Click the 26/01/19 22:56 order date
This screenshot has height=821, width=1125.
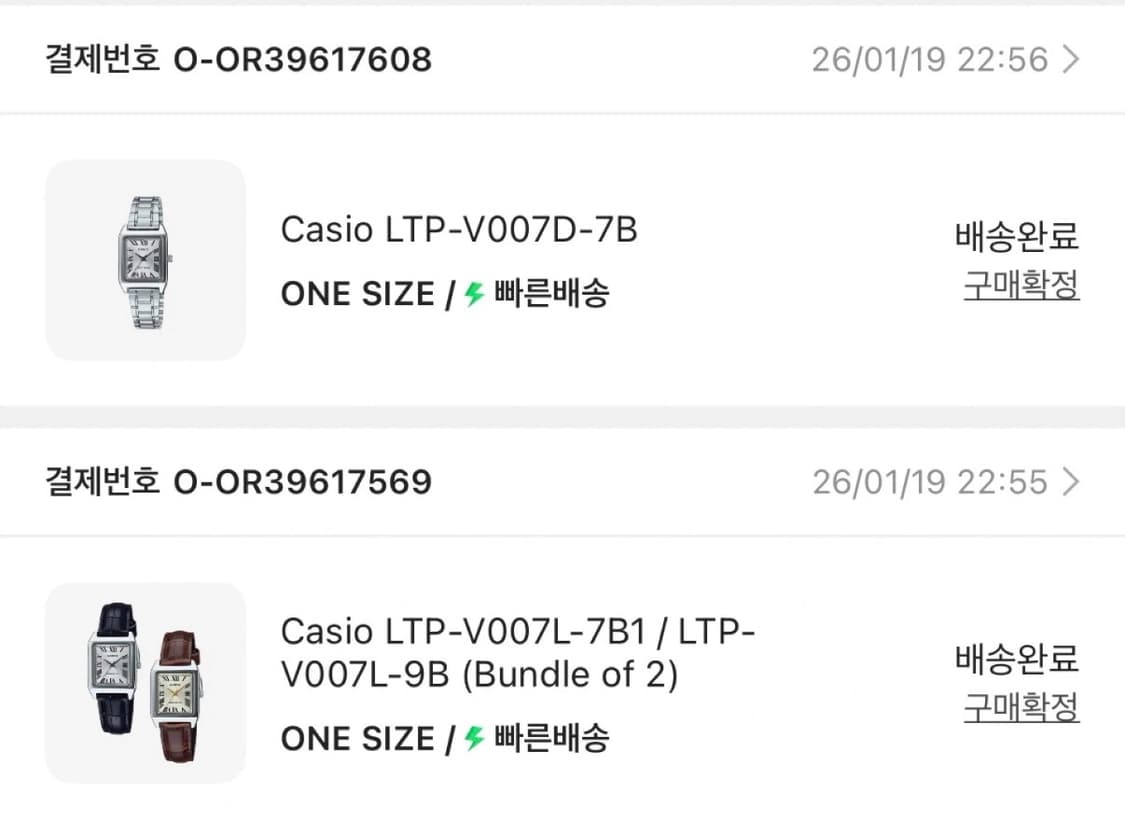[929, 60]
